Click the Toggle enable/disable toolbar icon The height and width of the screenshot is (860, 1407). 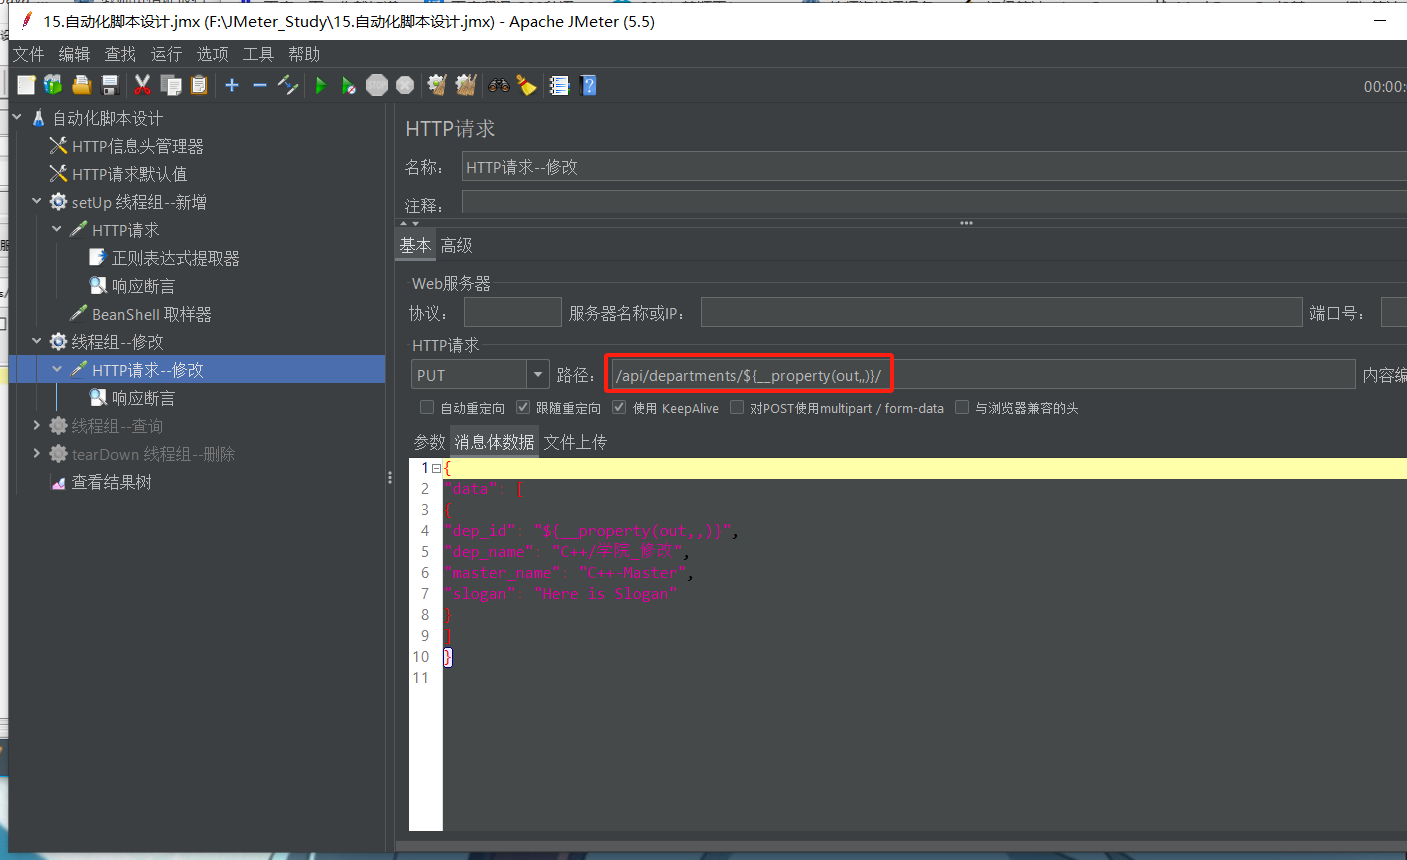(x=288, y=85)
